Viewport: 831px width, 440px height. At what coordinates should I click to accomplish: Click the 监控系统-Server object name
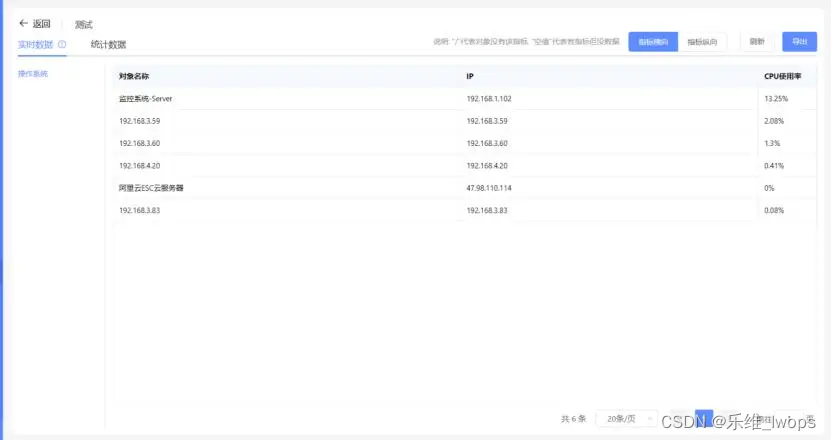tap(146, 99)
